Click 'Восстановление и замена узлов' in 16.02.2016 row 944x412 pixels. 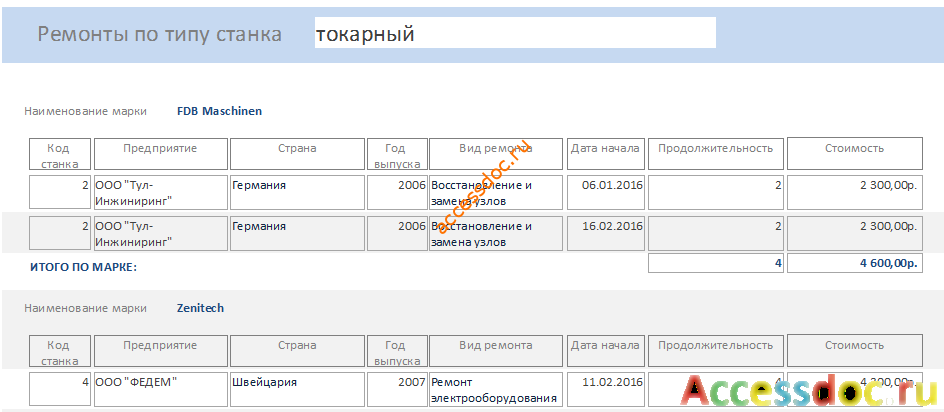496,233
